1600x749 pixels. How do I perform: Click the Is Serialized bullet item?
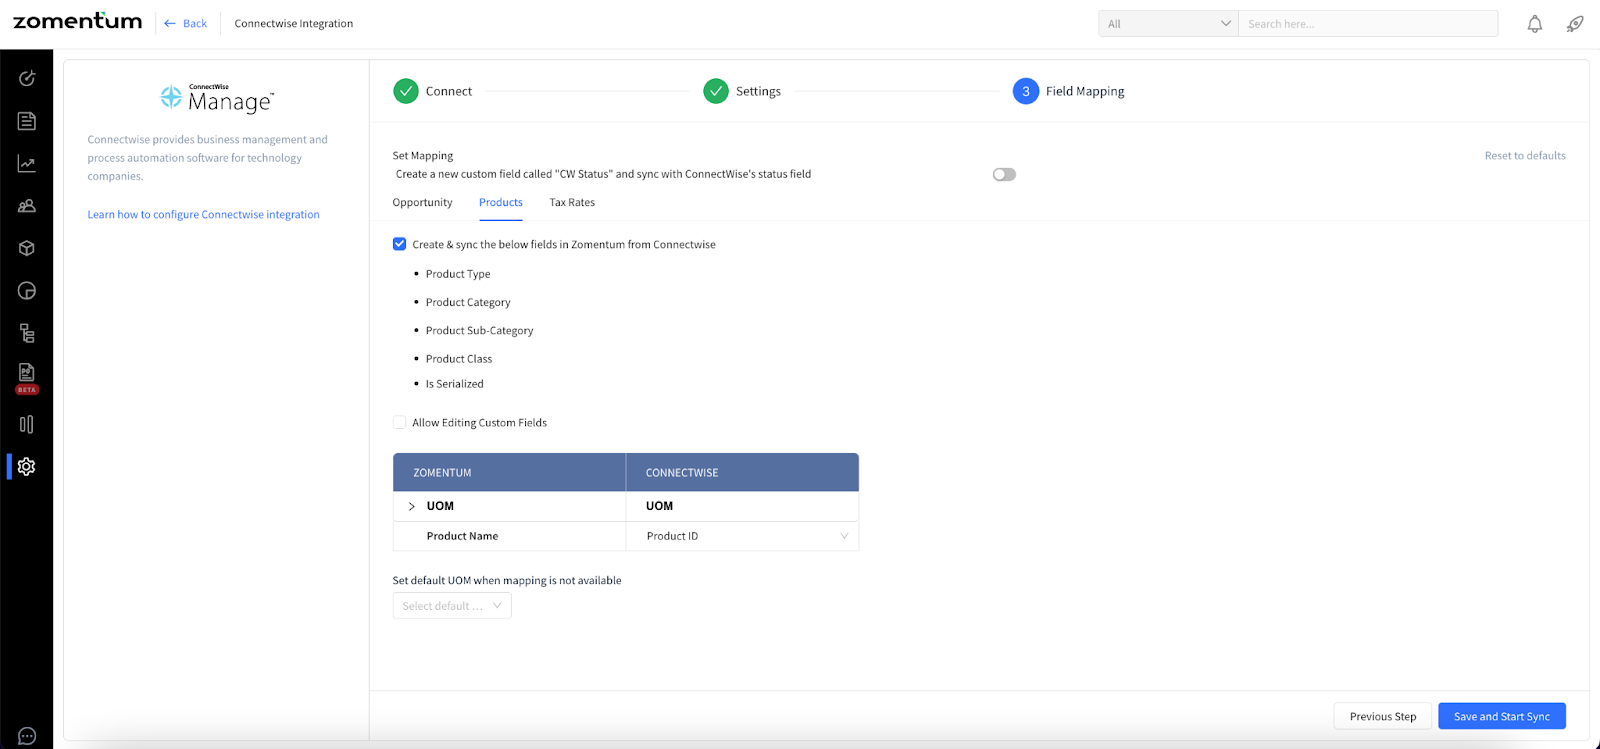click(454, 384)
